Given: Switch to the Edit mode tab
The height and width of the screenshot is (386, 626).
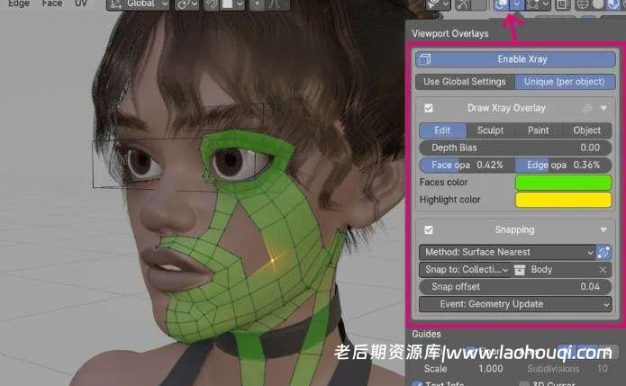Looking at the screenshot, I should click(x=442, y=130).
